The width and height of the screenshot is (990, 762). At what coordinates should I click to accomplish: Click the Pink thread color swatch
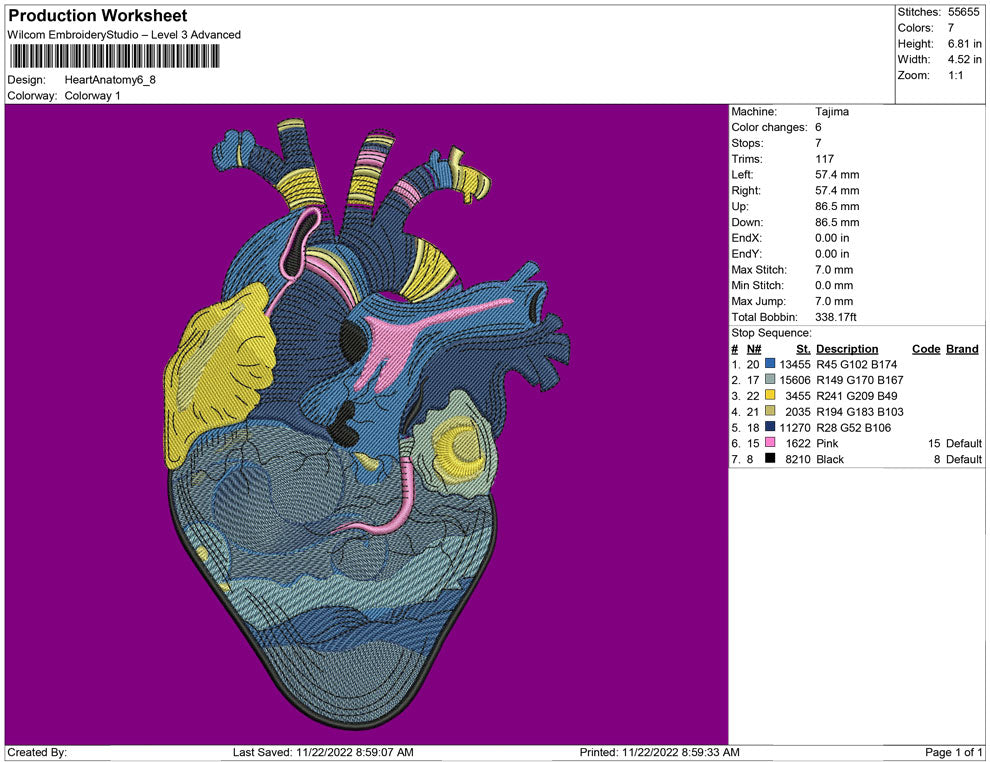pyautogui.click(x=770, y=443)
